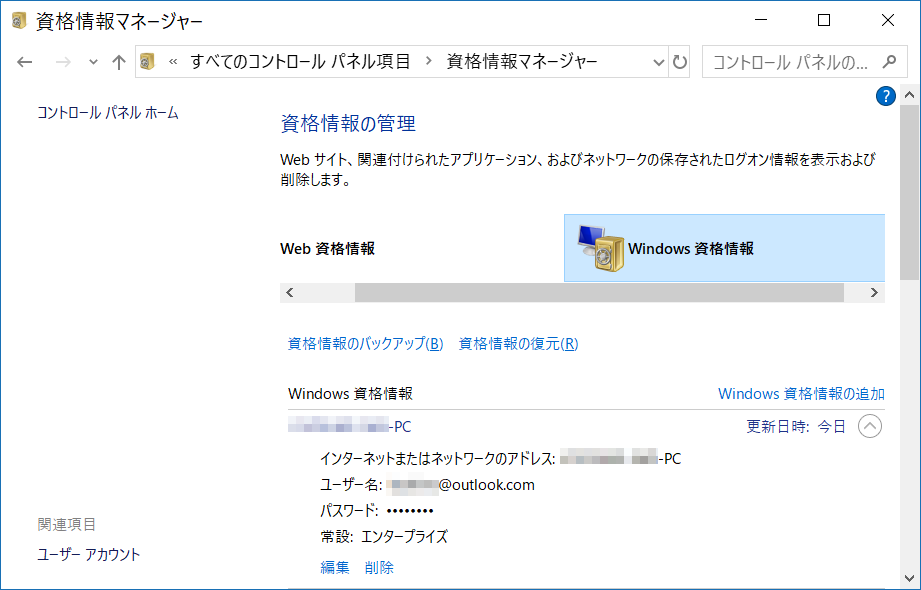
Task: Open コントロール パネル ホーム link
Action: point(107,112)
